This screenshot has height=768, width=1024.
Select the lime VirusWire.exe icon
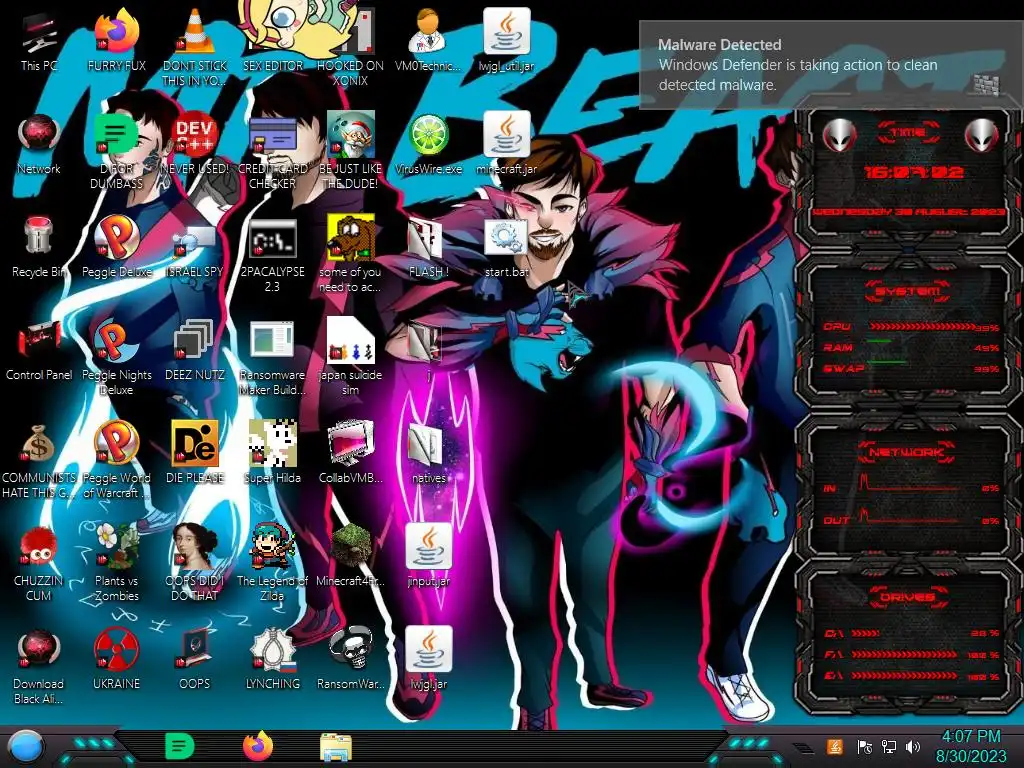pos(428,144)
